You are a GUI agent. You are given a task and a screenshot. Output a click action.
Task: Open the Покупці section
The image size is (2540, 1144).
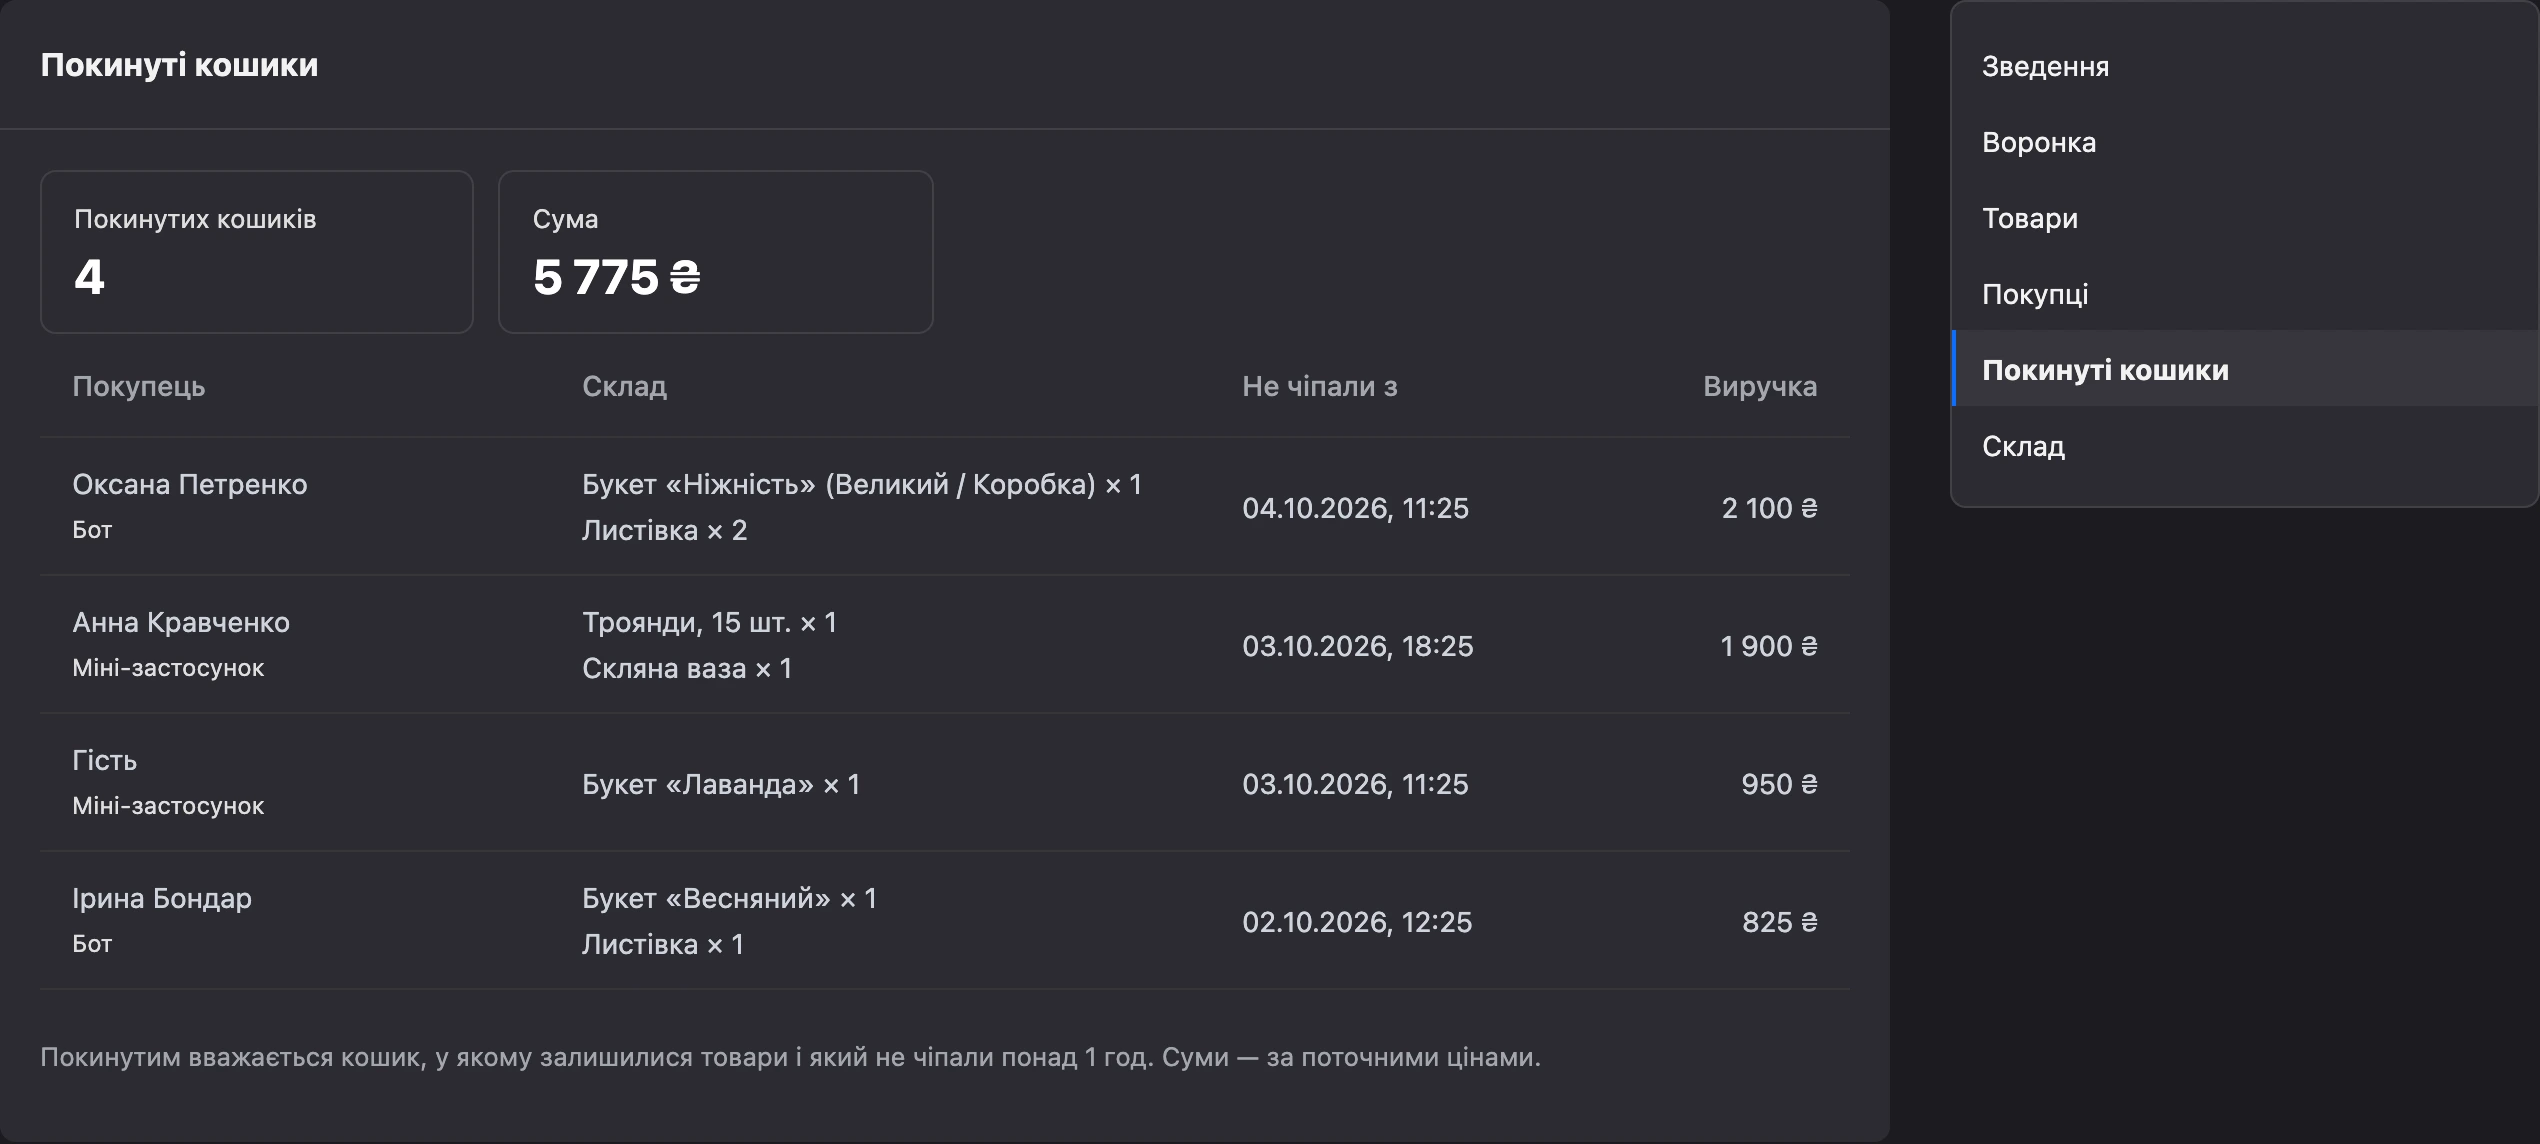[2245, 294]
